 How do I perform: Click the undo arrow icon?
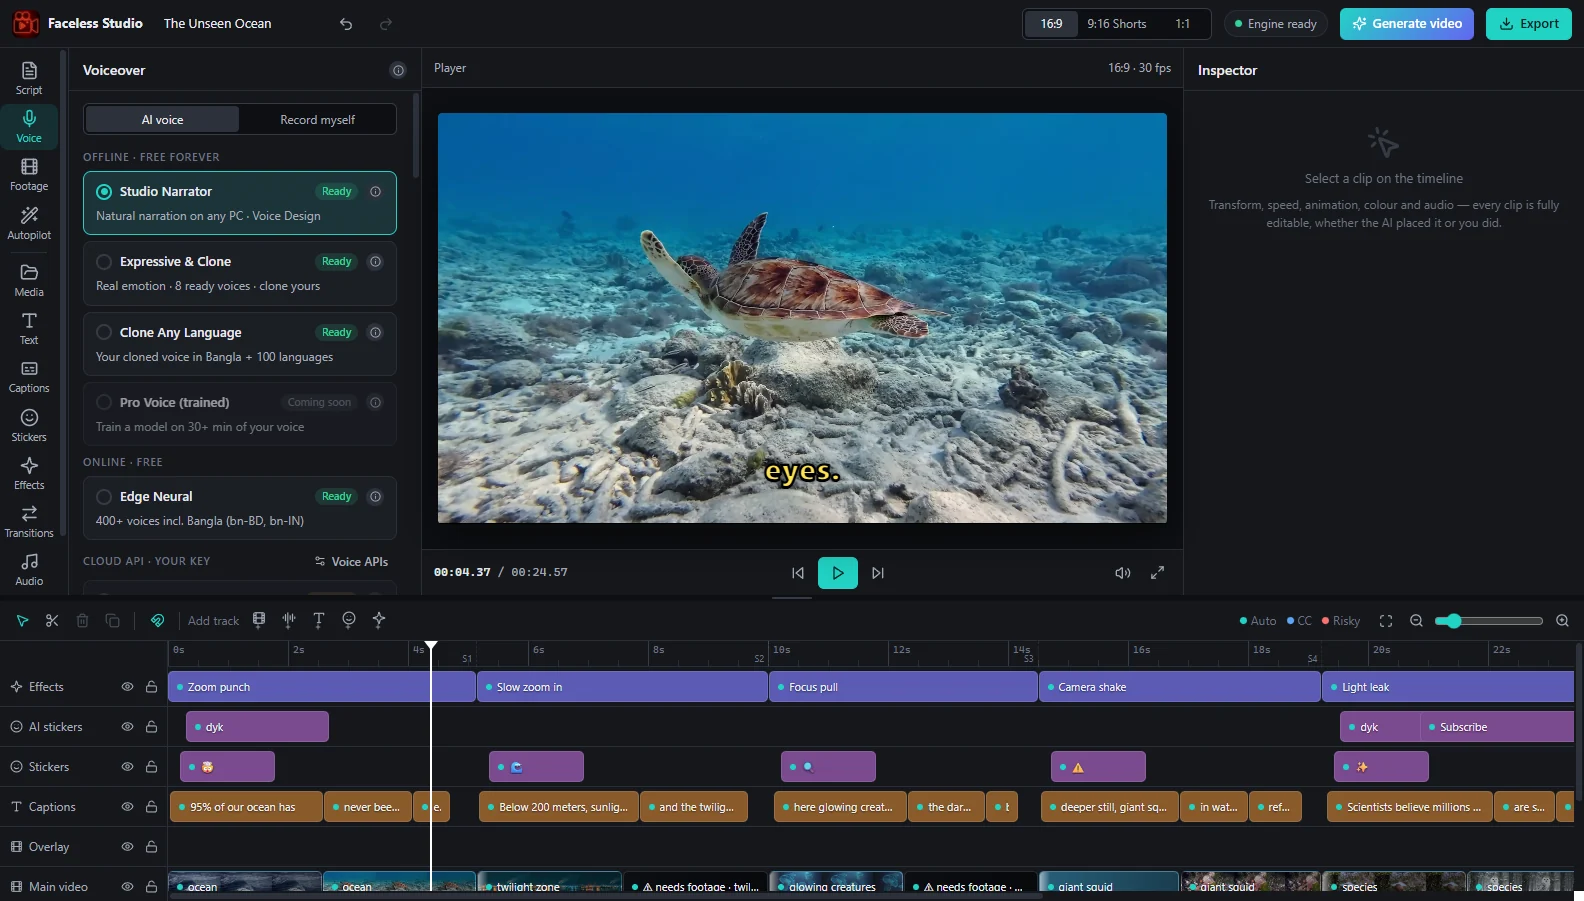coord(346,24)
